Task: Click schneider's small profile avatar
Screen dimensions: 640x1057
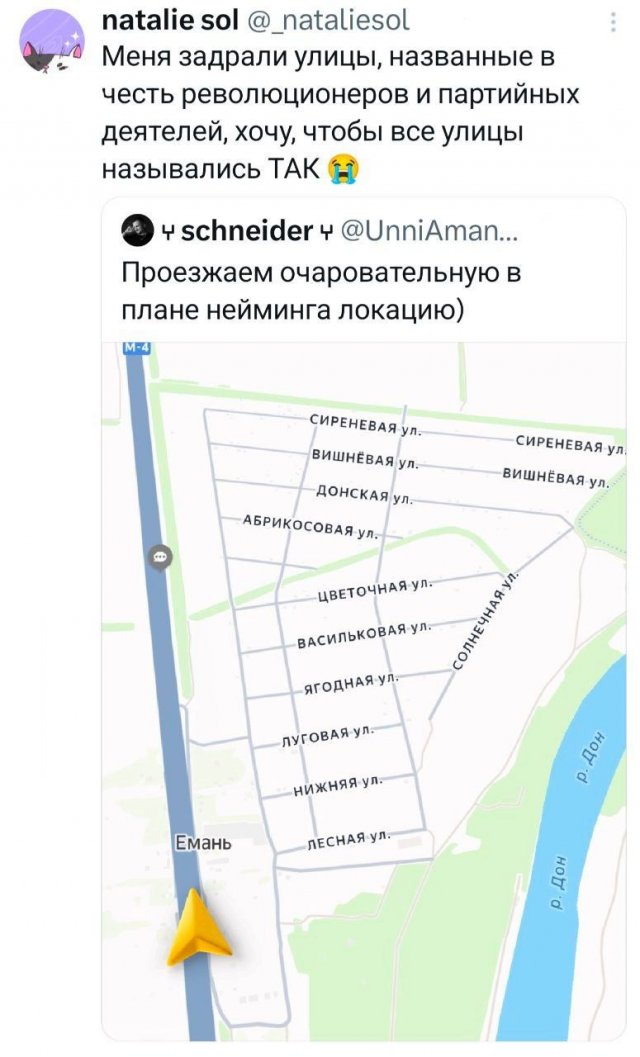Action: point(135,232)
